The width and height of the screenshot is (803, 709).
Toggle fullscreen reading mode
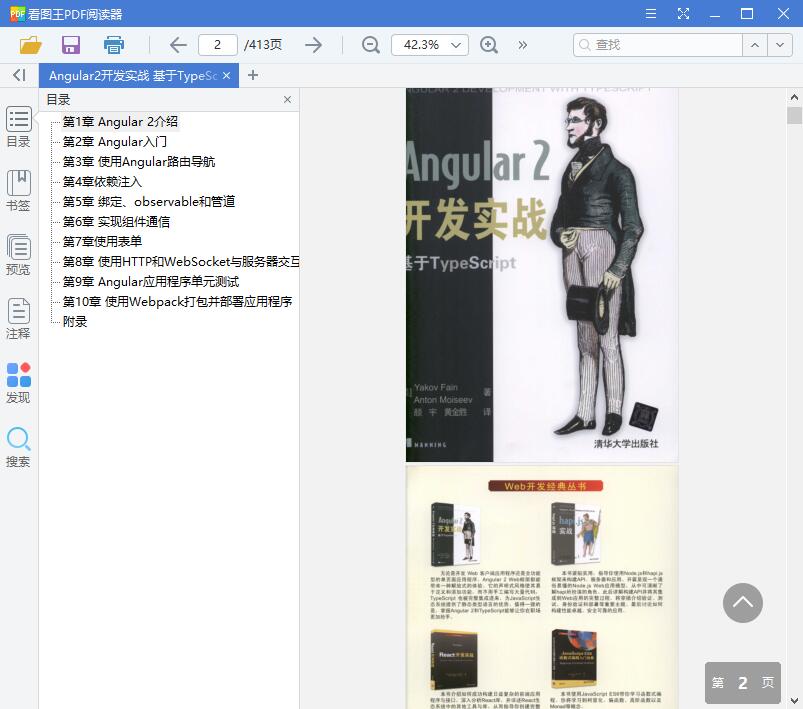pyautogui.click(x=684, y=13)
